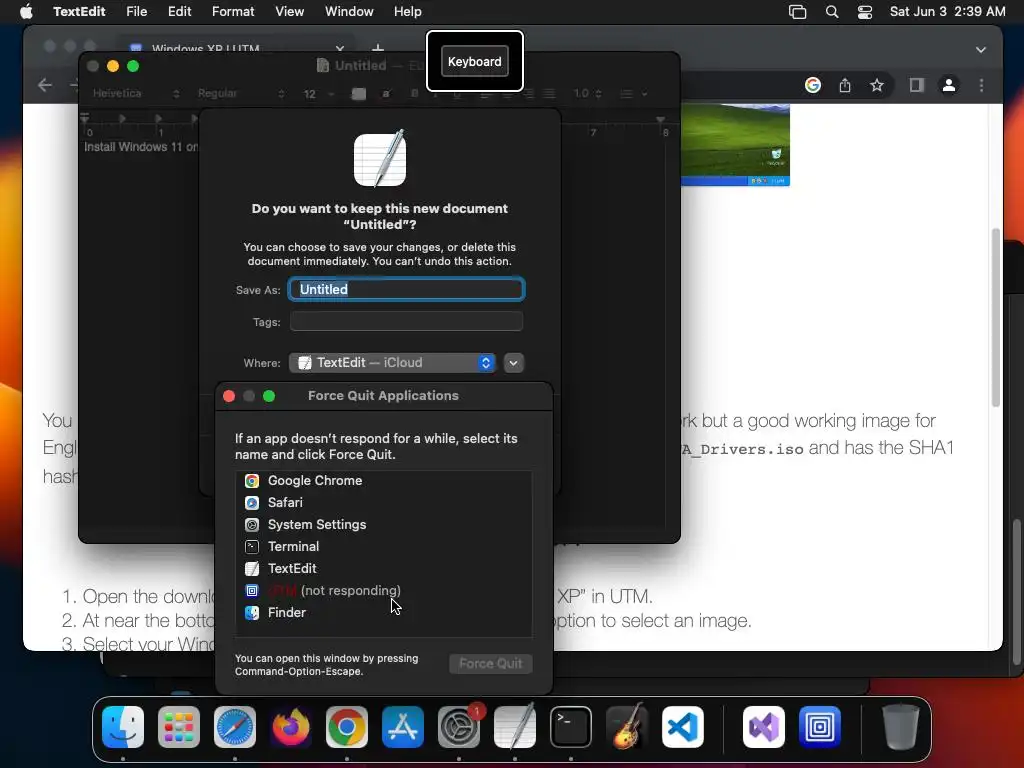Open the Format menu
1024x768 pixels.
(x=233, y=12)
